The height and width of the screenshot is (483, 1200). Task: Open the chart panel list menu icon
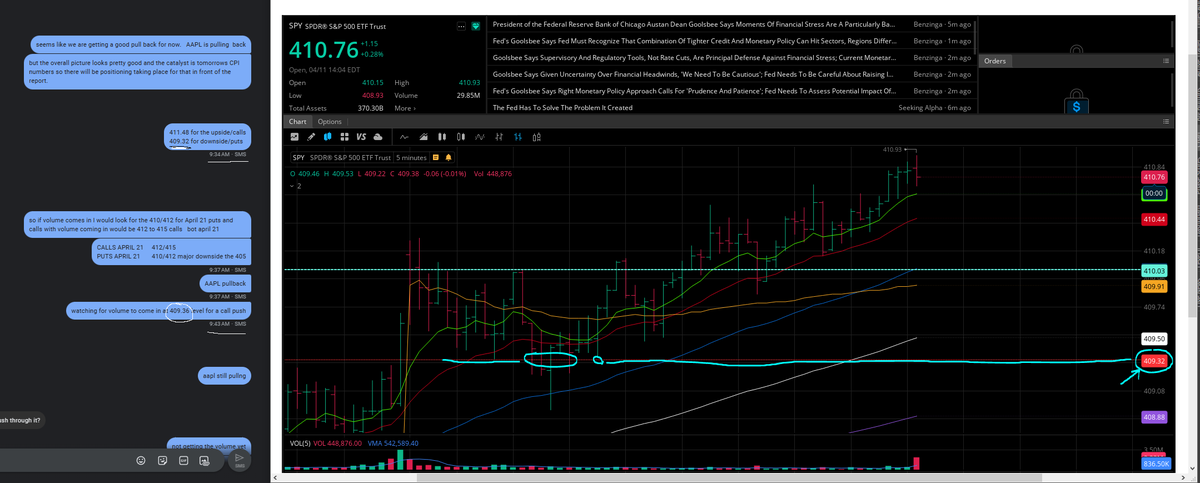coord(1165,121)
